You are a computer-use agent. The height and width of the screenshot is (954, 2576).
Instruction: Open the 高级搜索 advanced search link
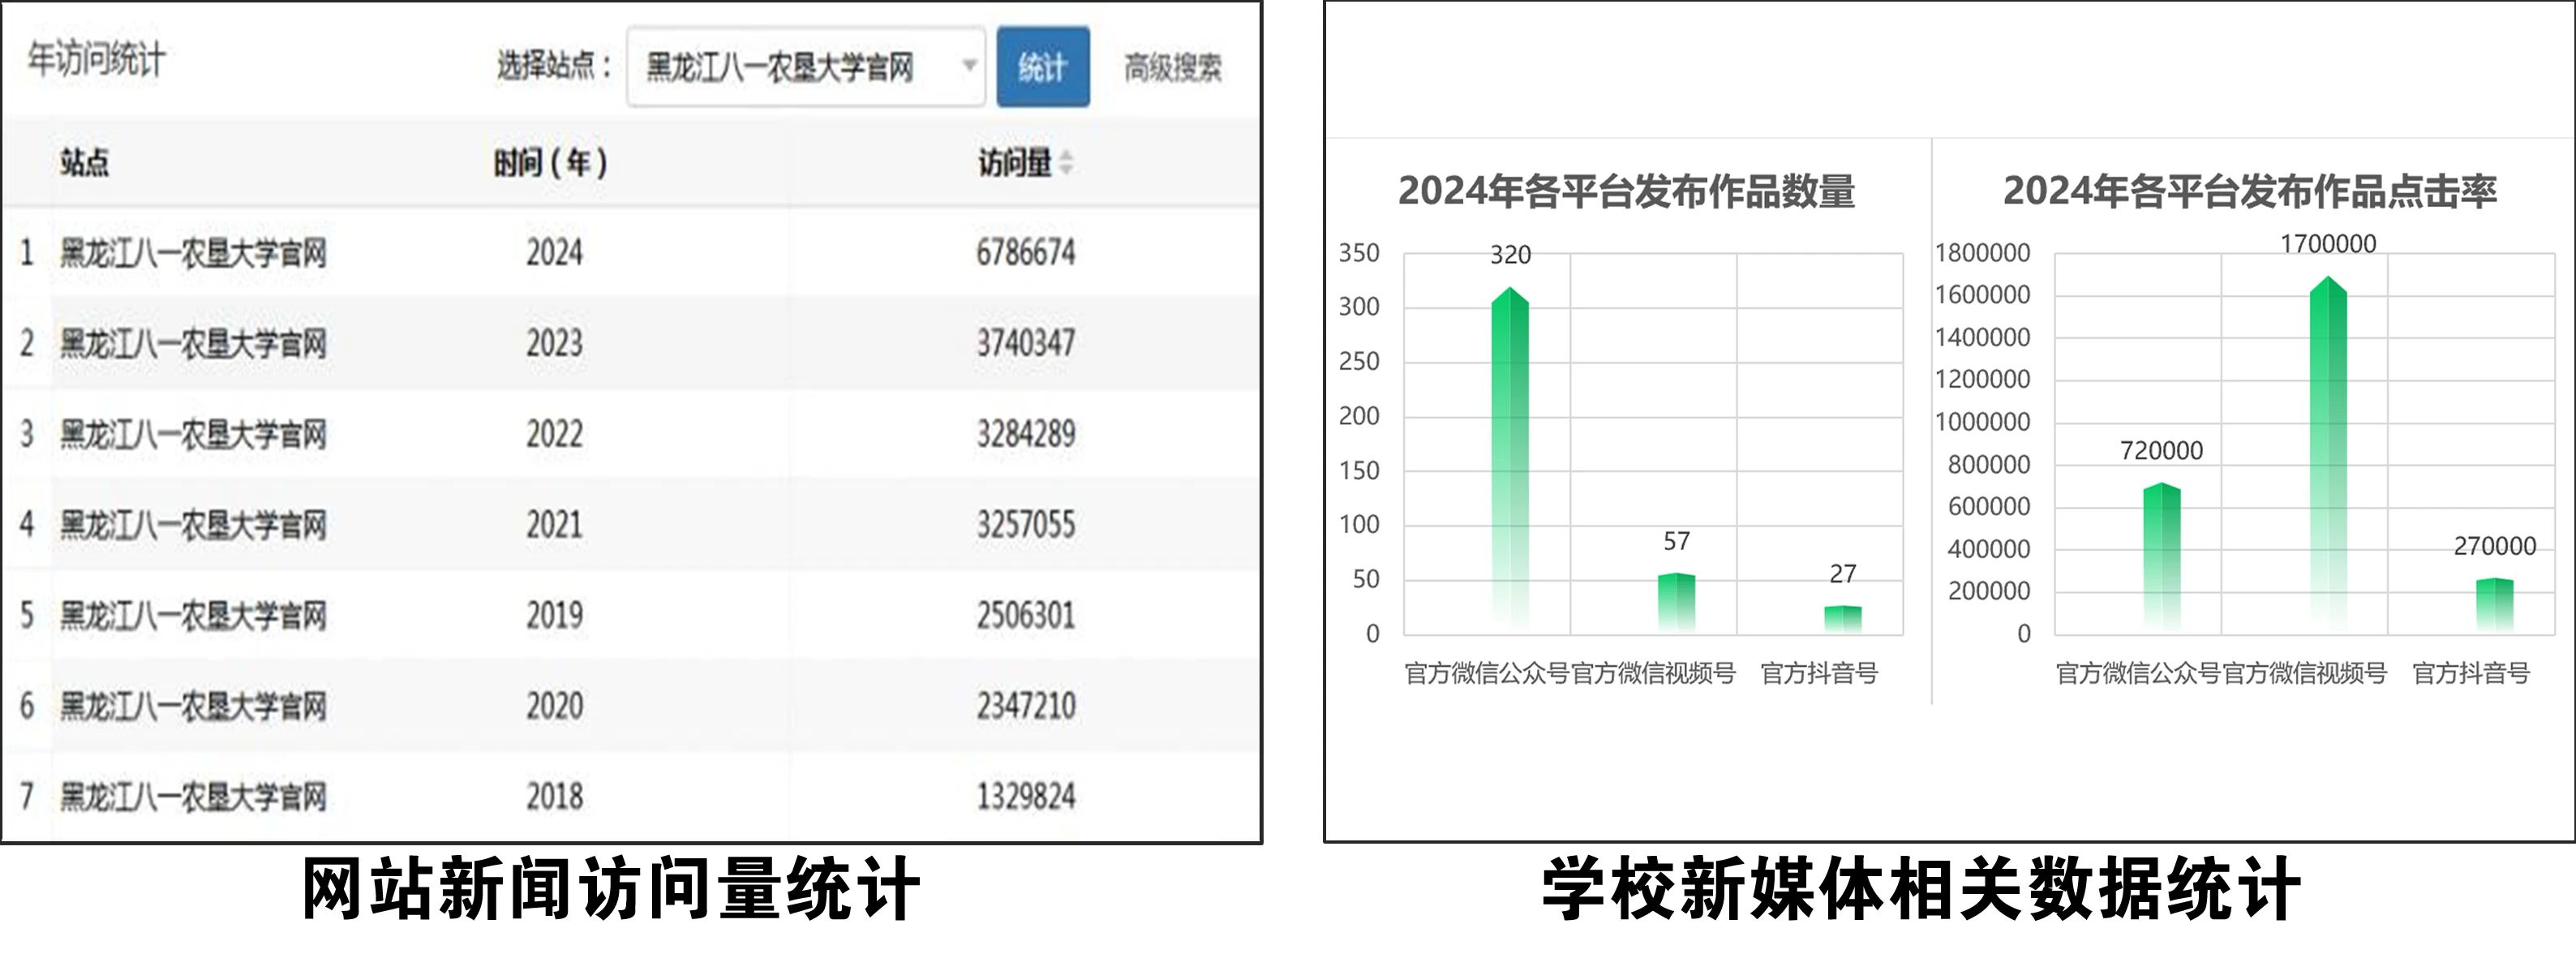tap(1173, 68)
